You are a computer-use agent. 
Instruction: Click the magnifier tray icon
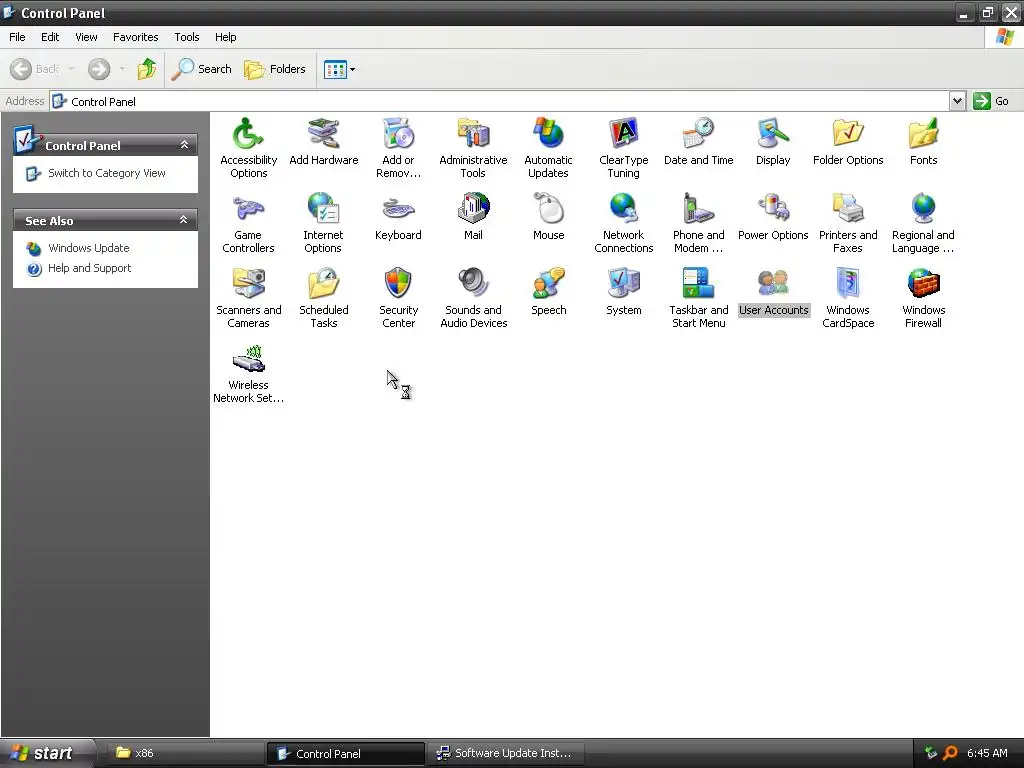pyautogui.click(x=950, y=753)
